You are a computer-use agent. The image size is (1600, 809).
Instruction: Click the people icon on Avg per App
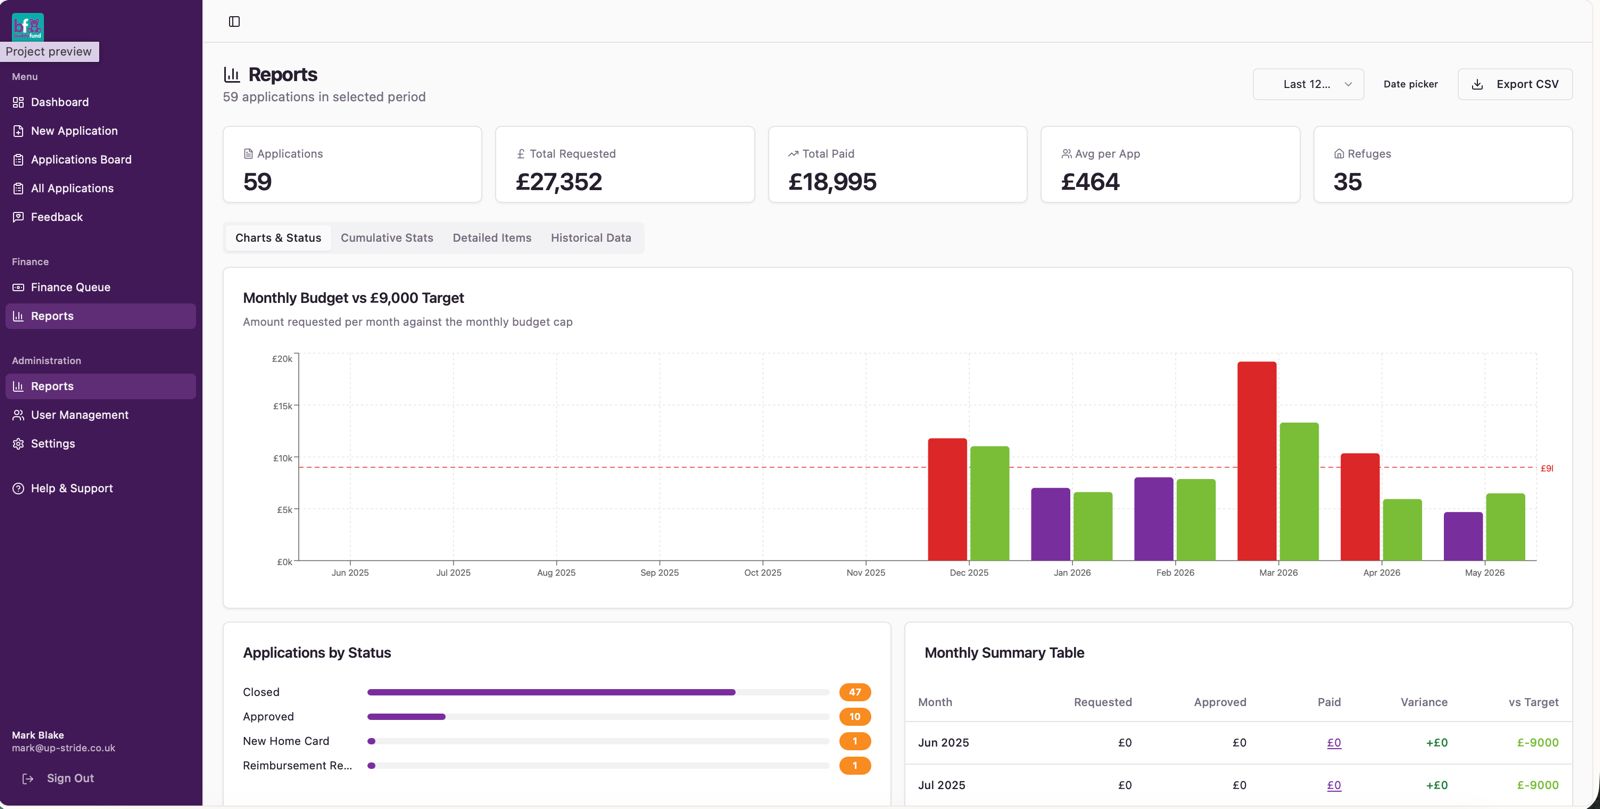[x=1066, y=154]
